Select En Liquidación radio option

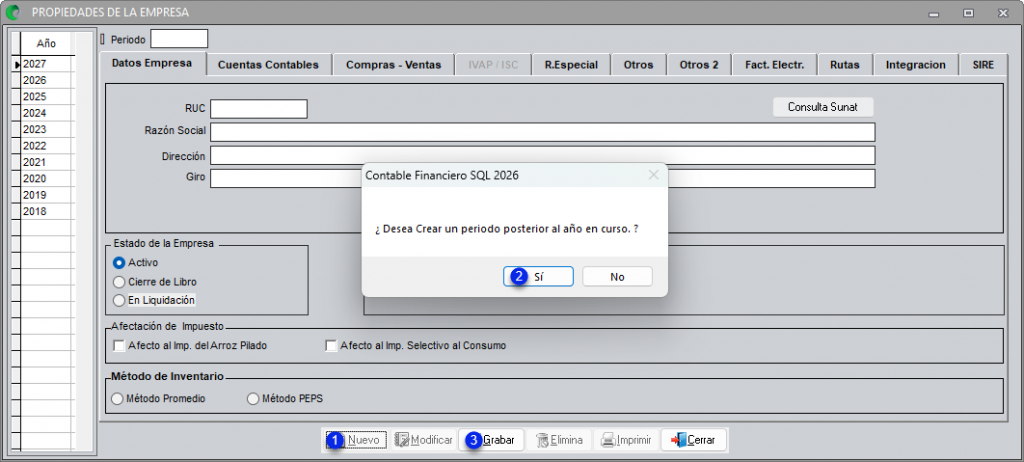coord(119,300)
